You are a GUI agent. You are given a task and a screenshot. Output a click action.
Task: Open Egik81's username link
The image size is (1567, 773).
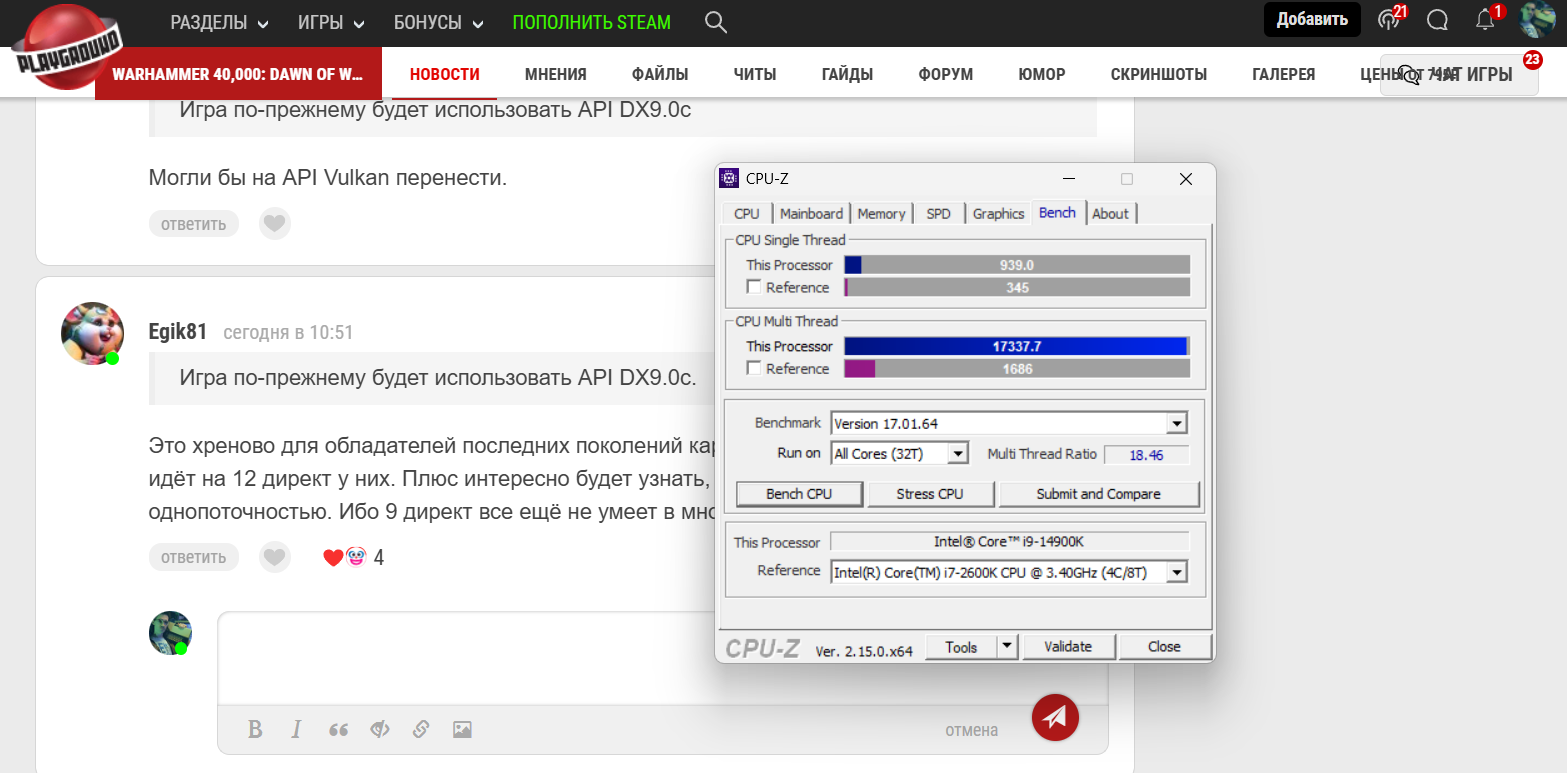tap(178, 332)
